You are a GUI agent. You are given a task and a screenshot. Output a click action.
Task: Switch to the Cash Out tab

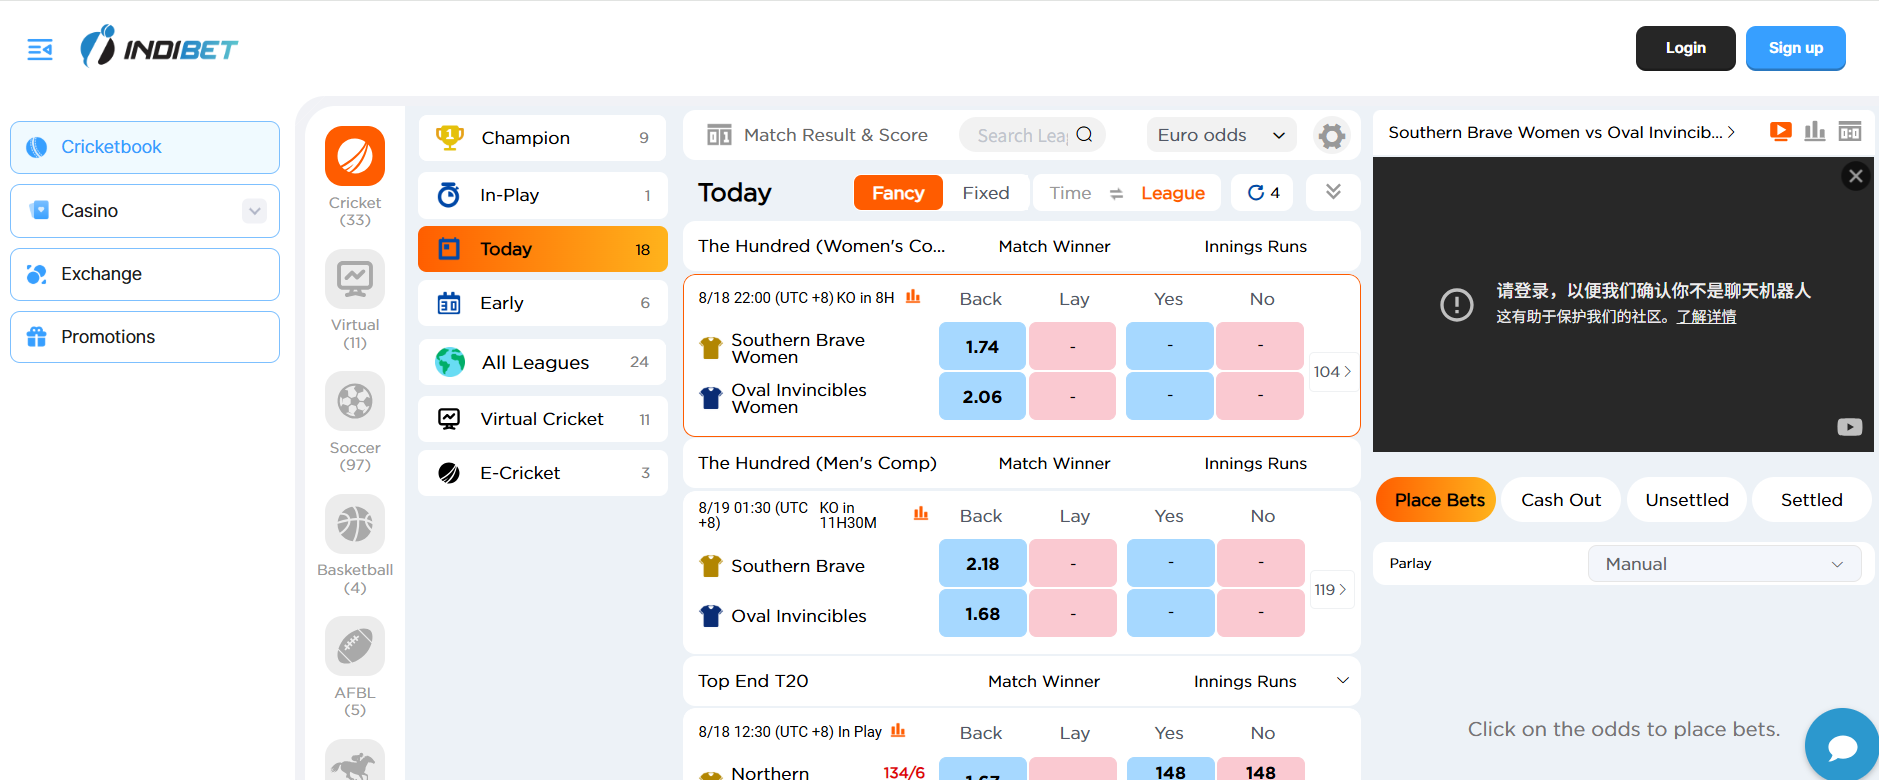[1561, 500]
